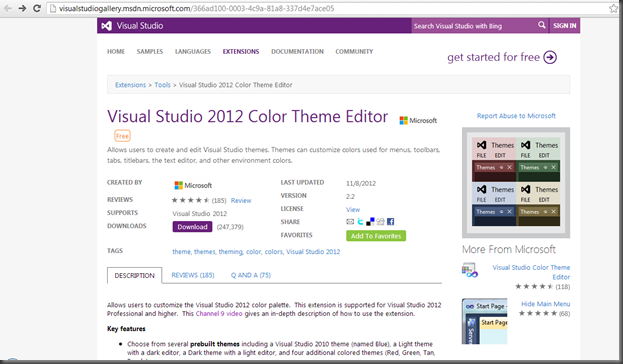Reload the page with the refresh icon

coord(37,8)
